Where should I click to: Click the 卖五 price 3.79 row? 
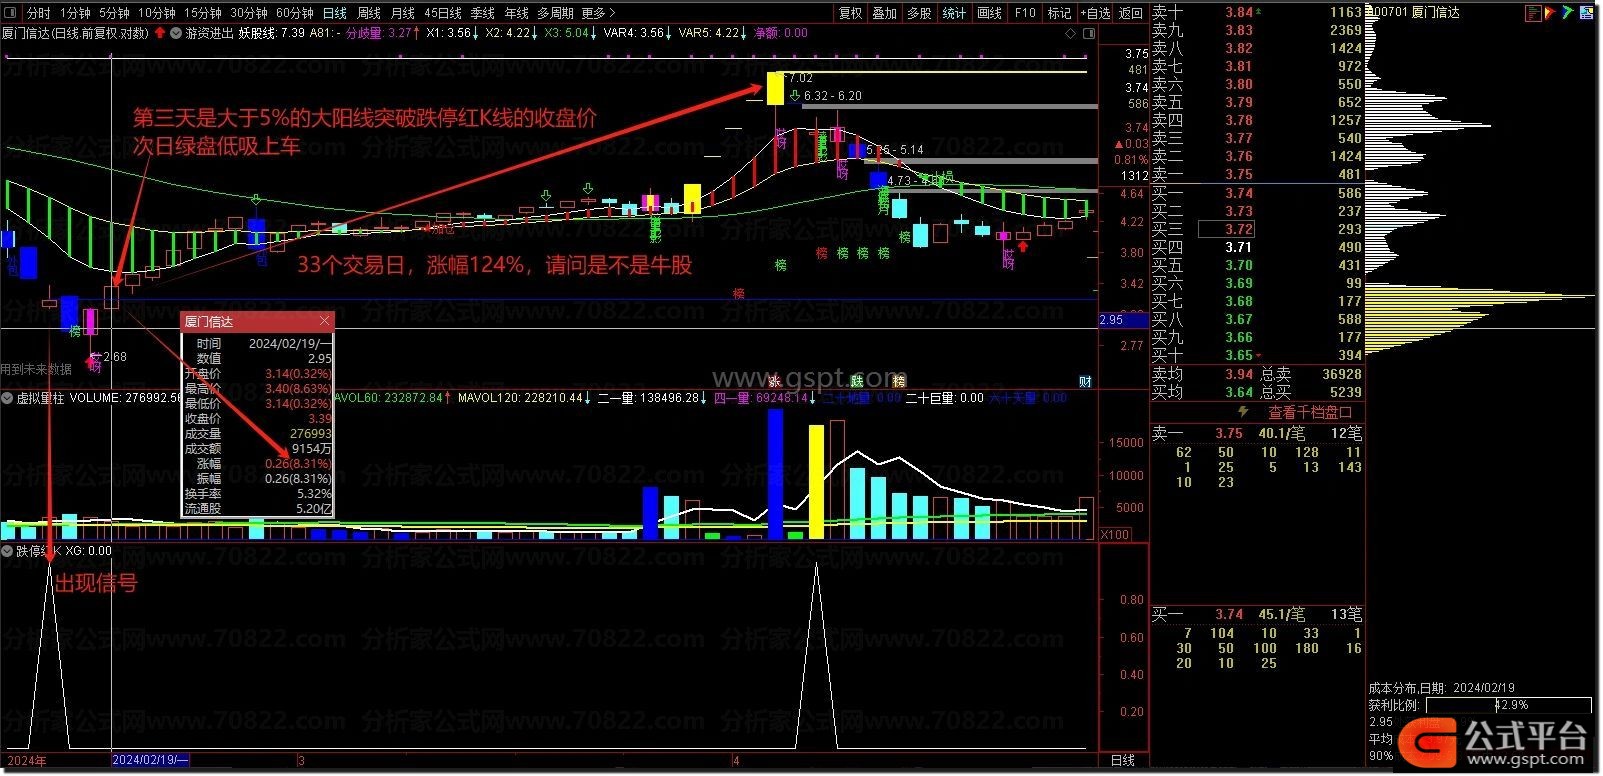1257,102
